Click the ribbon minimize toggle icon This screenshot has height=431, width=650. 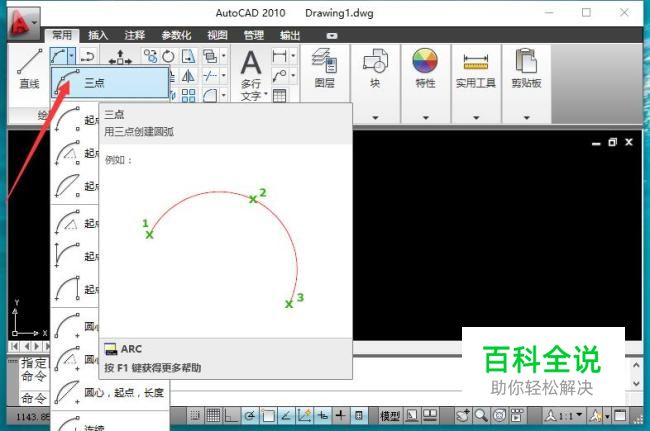[x=332, y=36]
